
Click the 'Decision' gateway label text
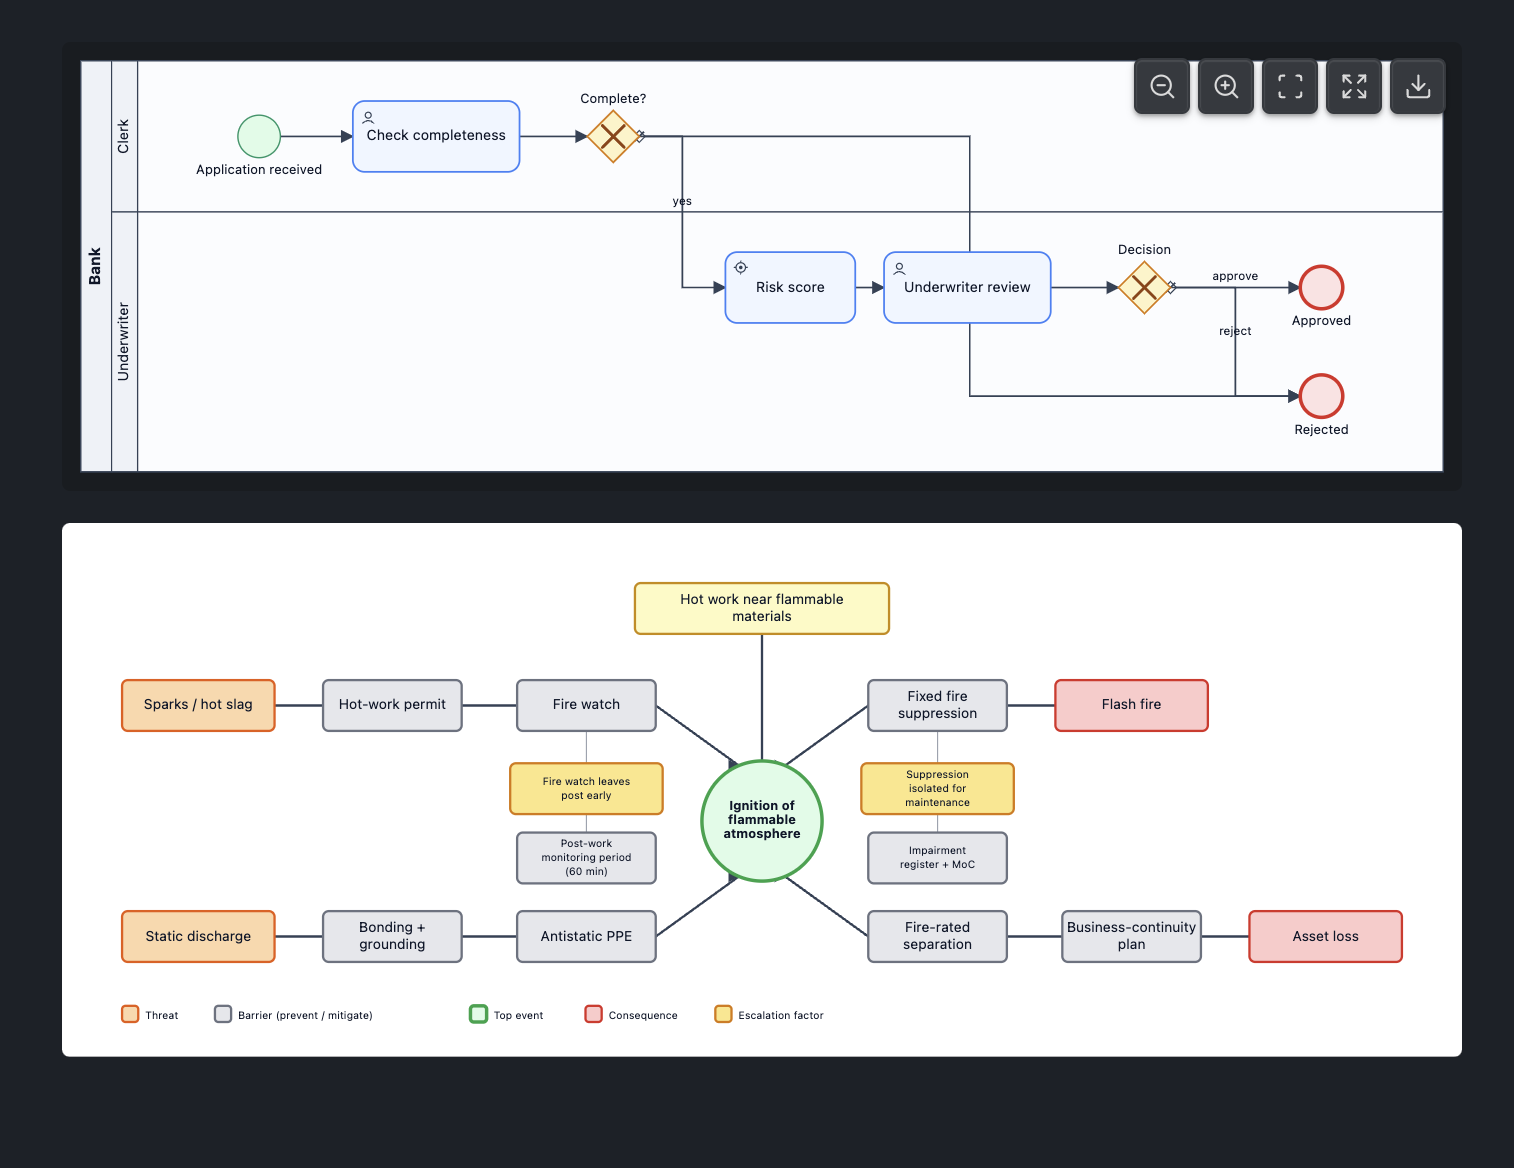[1144, 250]
